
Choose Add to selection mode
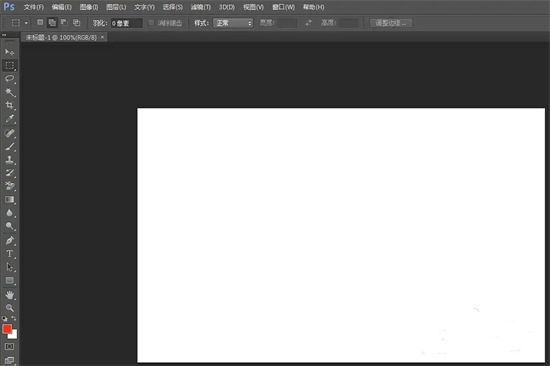(52, 23)
